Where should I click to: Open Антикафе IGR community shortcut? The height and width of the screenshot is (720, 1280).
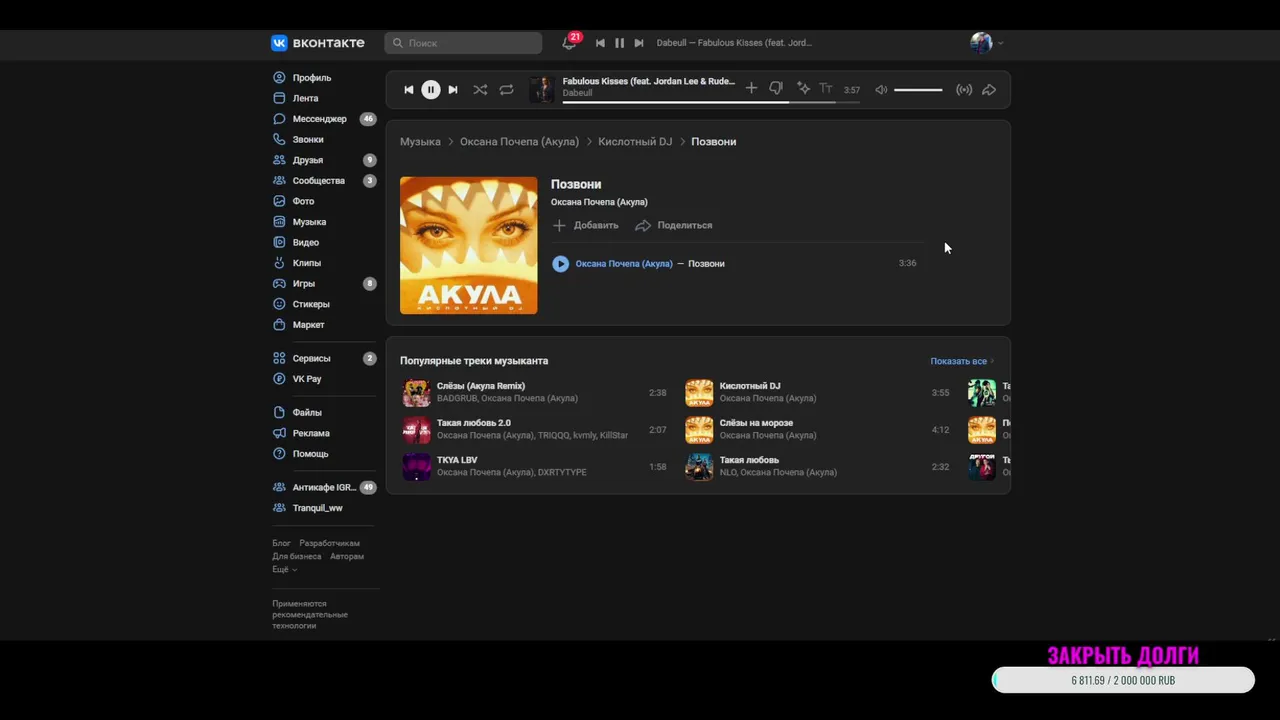pyautogui.click(x=324, y=488)
